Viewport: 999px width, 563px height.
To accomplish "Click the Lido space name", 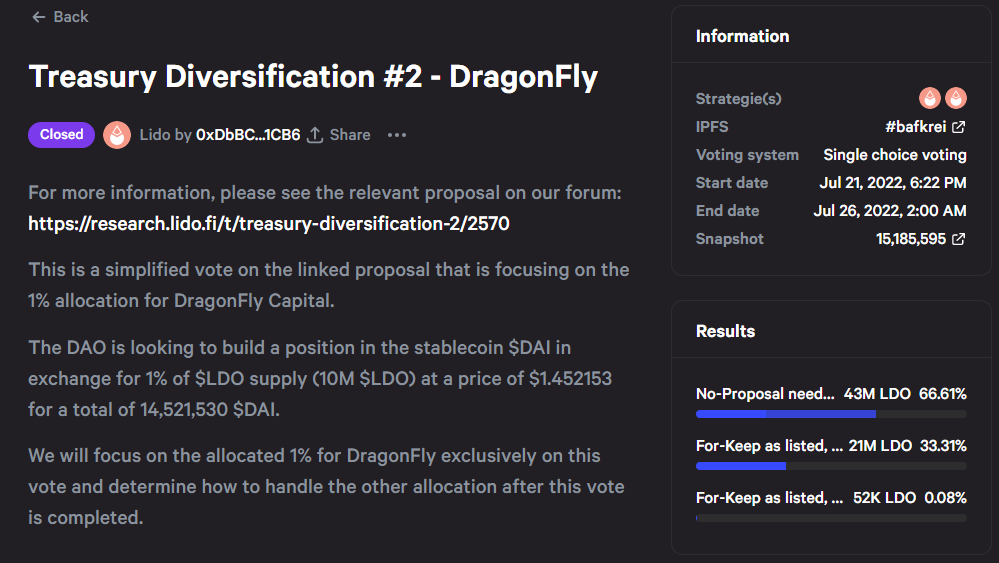I will pos(155,135).
